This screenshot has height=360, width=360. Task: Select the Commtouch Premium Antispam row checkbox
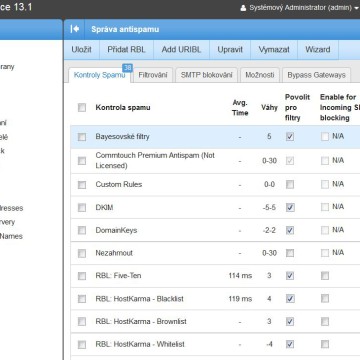82,161
